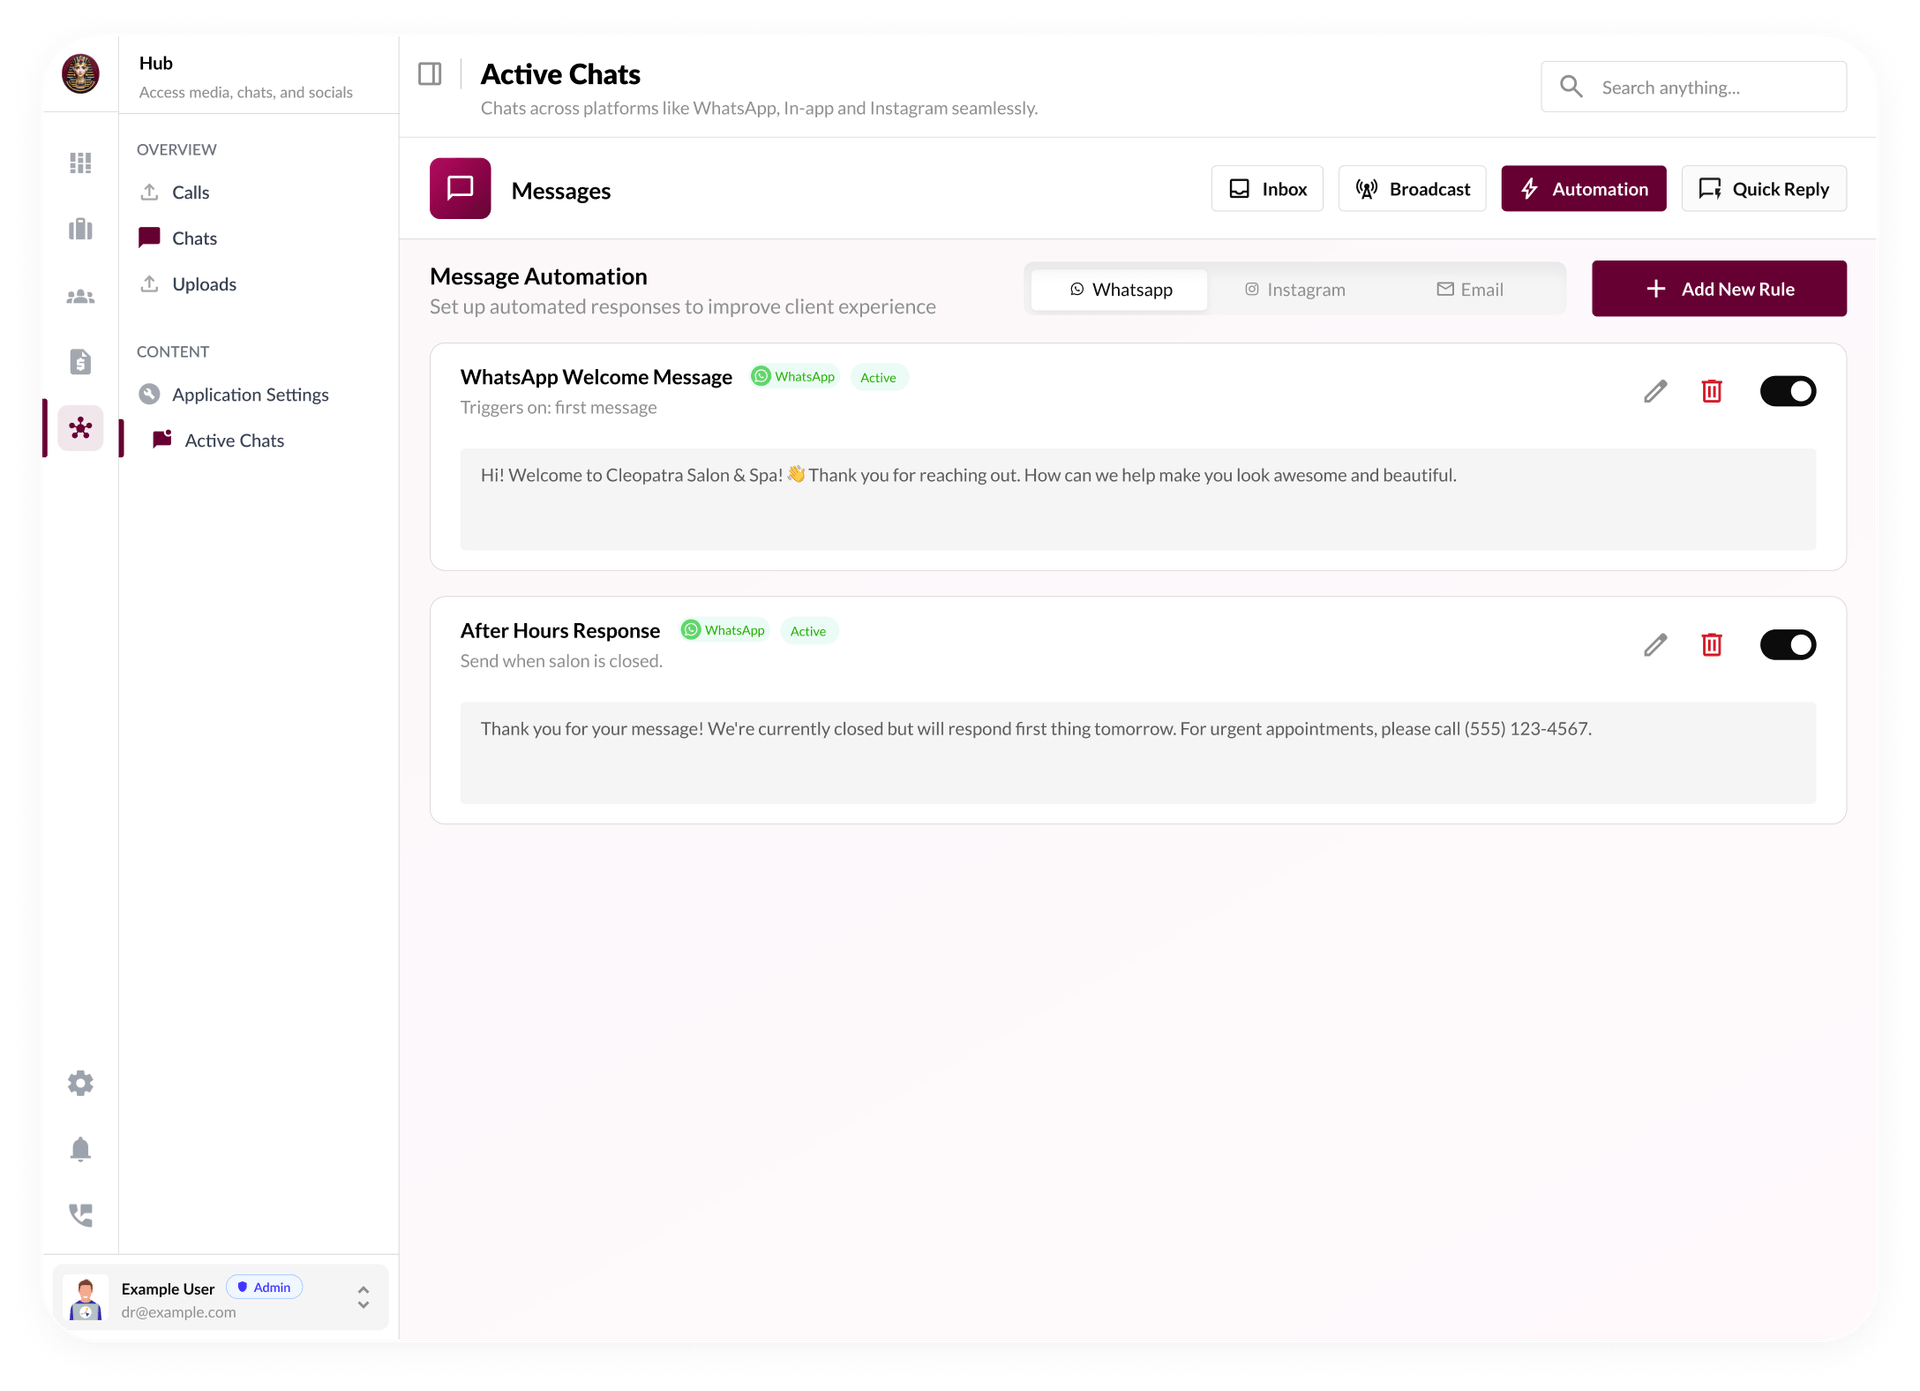Screen dimensions: 1920x1391
Task: Select the Email automation channel
Action: coord(1469,289)
